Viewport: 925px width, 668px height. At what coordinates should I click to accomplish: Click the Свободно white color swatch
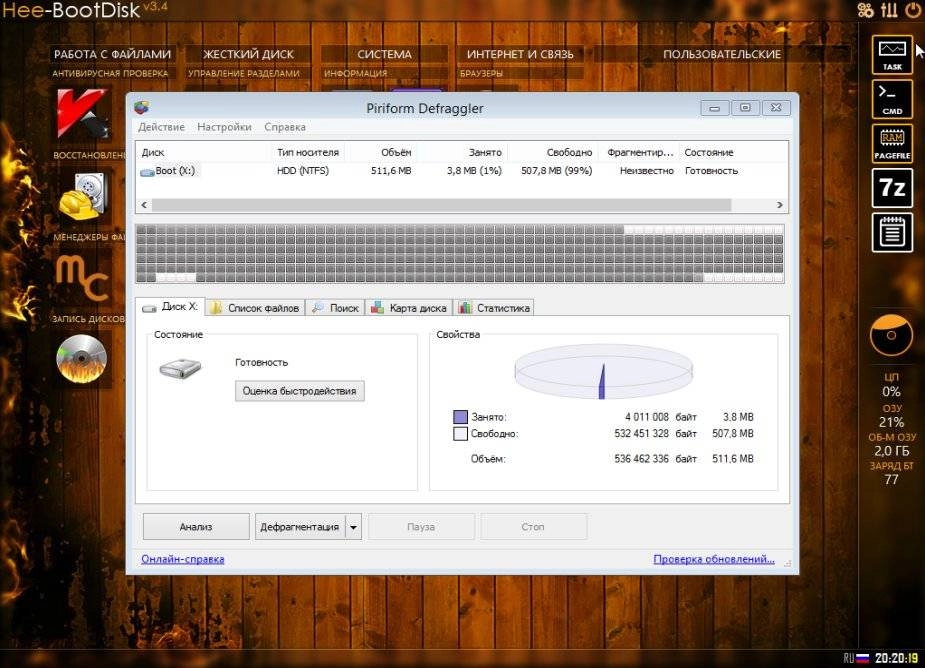460,434
